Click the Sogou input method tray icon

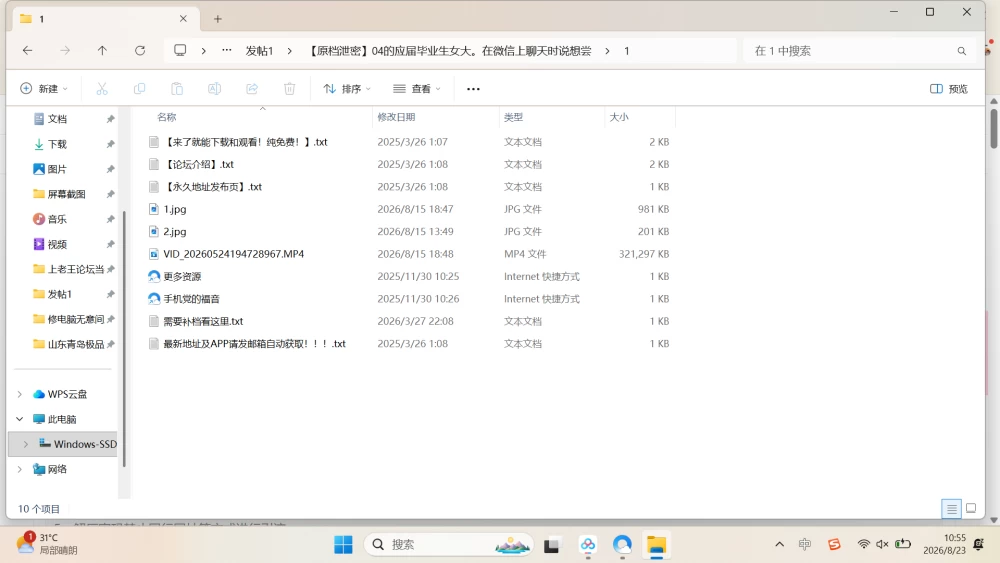point(834,544)
